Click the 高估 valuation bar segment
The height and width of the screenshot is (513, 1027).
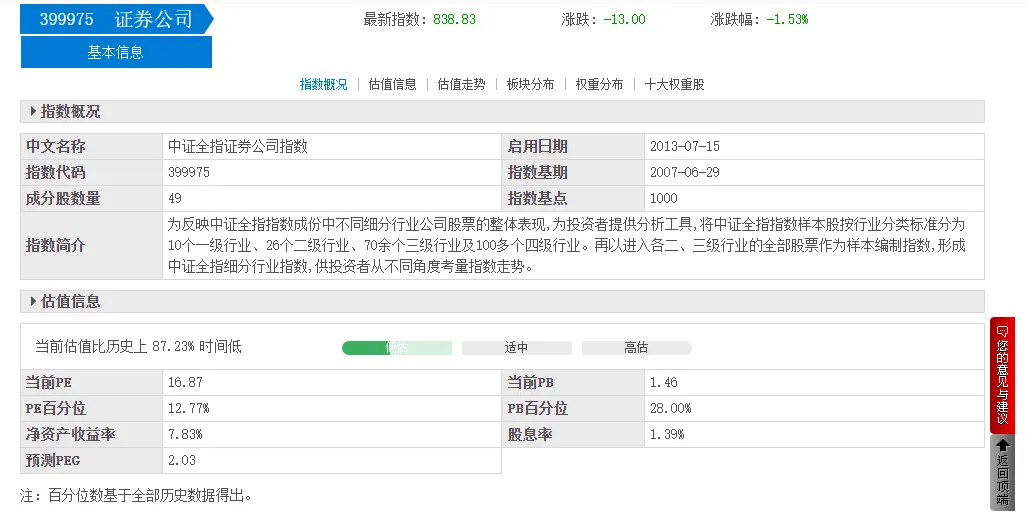pyautogui.click(x=636, y=348)
